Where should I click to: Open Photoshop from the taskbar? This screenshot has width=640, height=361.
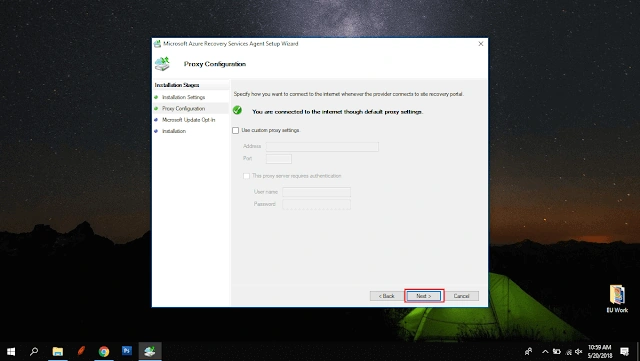click(x=127, y=351)
